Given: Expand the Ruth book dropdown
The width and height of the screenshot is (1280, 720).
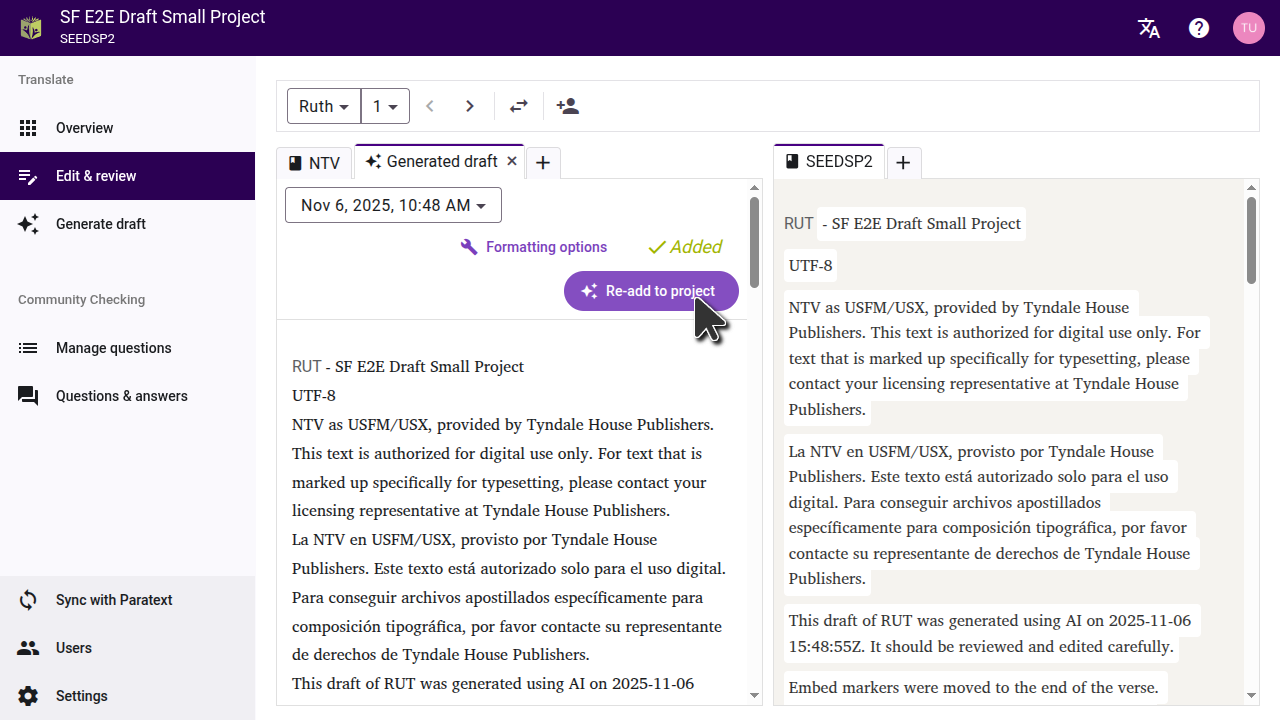Looking at the screenshot, I should pos(324,106).
